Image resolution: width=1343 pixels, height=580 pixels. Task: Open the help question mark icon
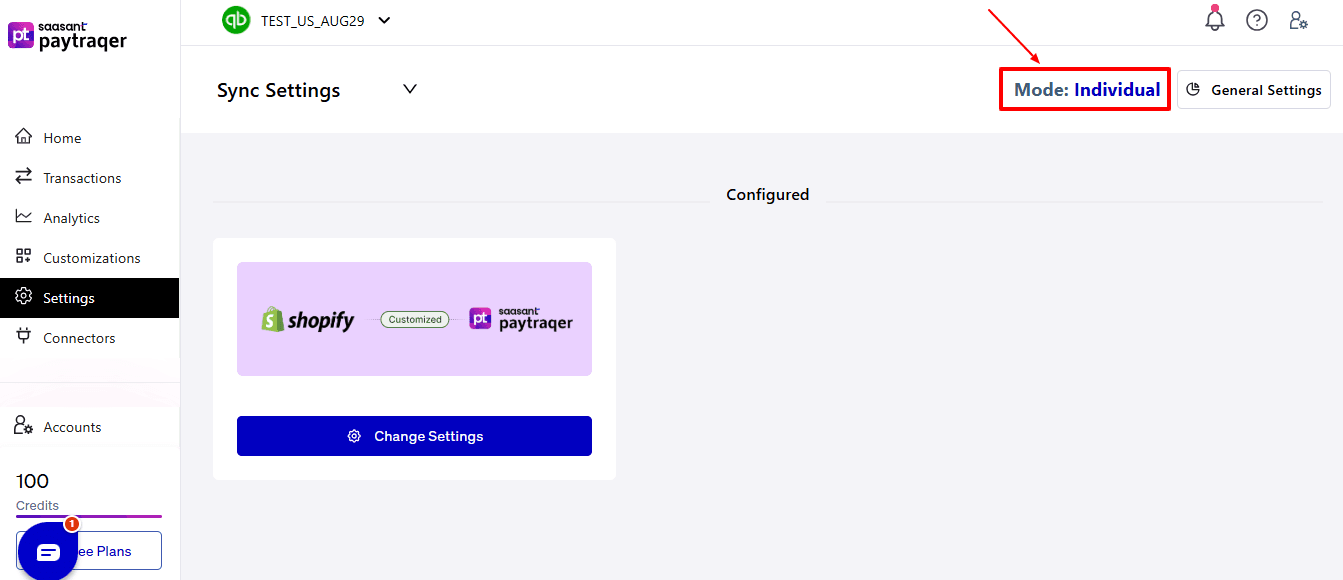pyautogui.click(x=1256, y=20)
